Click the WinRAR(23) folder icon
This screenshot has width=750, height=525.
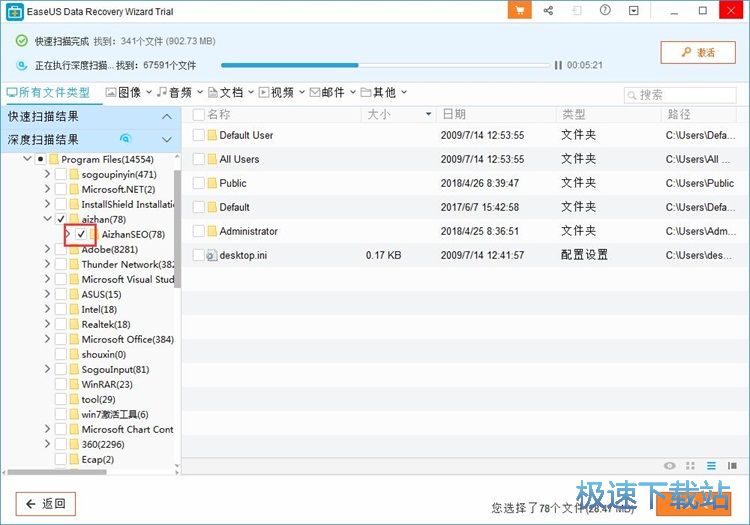pos(74,384)
